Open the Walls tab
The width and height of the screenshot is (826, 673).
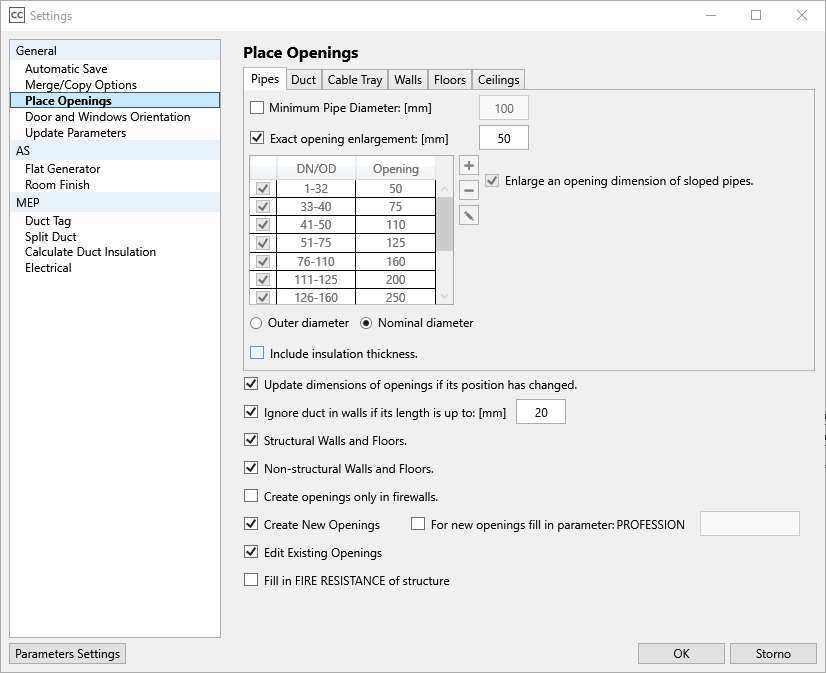pyautogui.click(x=407, y=79)
